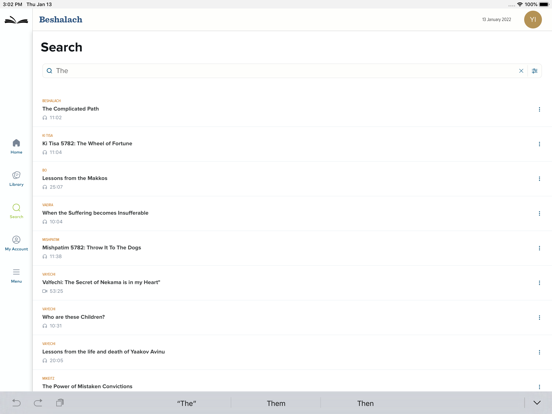Open options for The Complicated Path
This screenshot has height=414, width=552.
[539, 109]
